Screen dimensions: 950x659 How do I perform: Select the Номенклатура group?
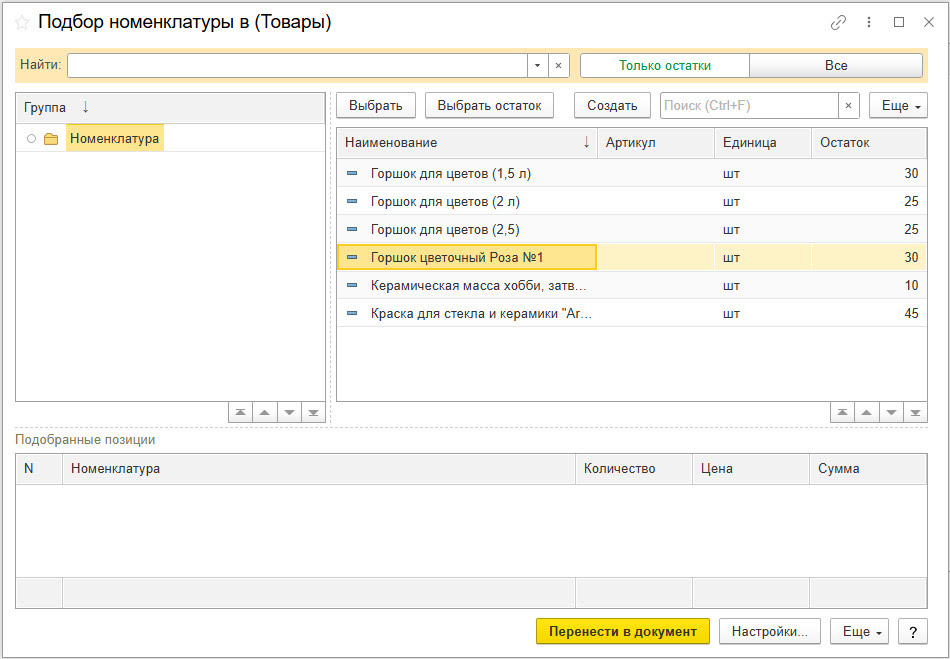click(x=115, y=139)
